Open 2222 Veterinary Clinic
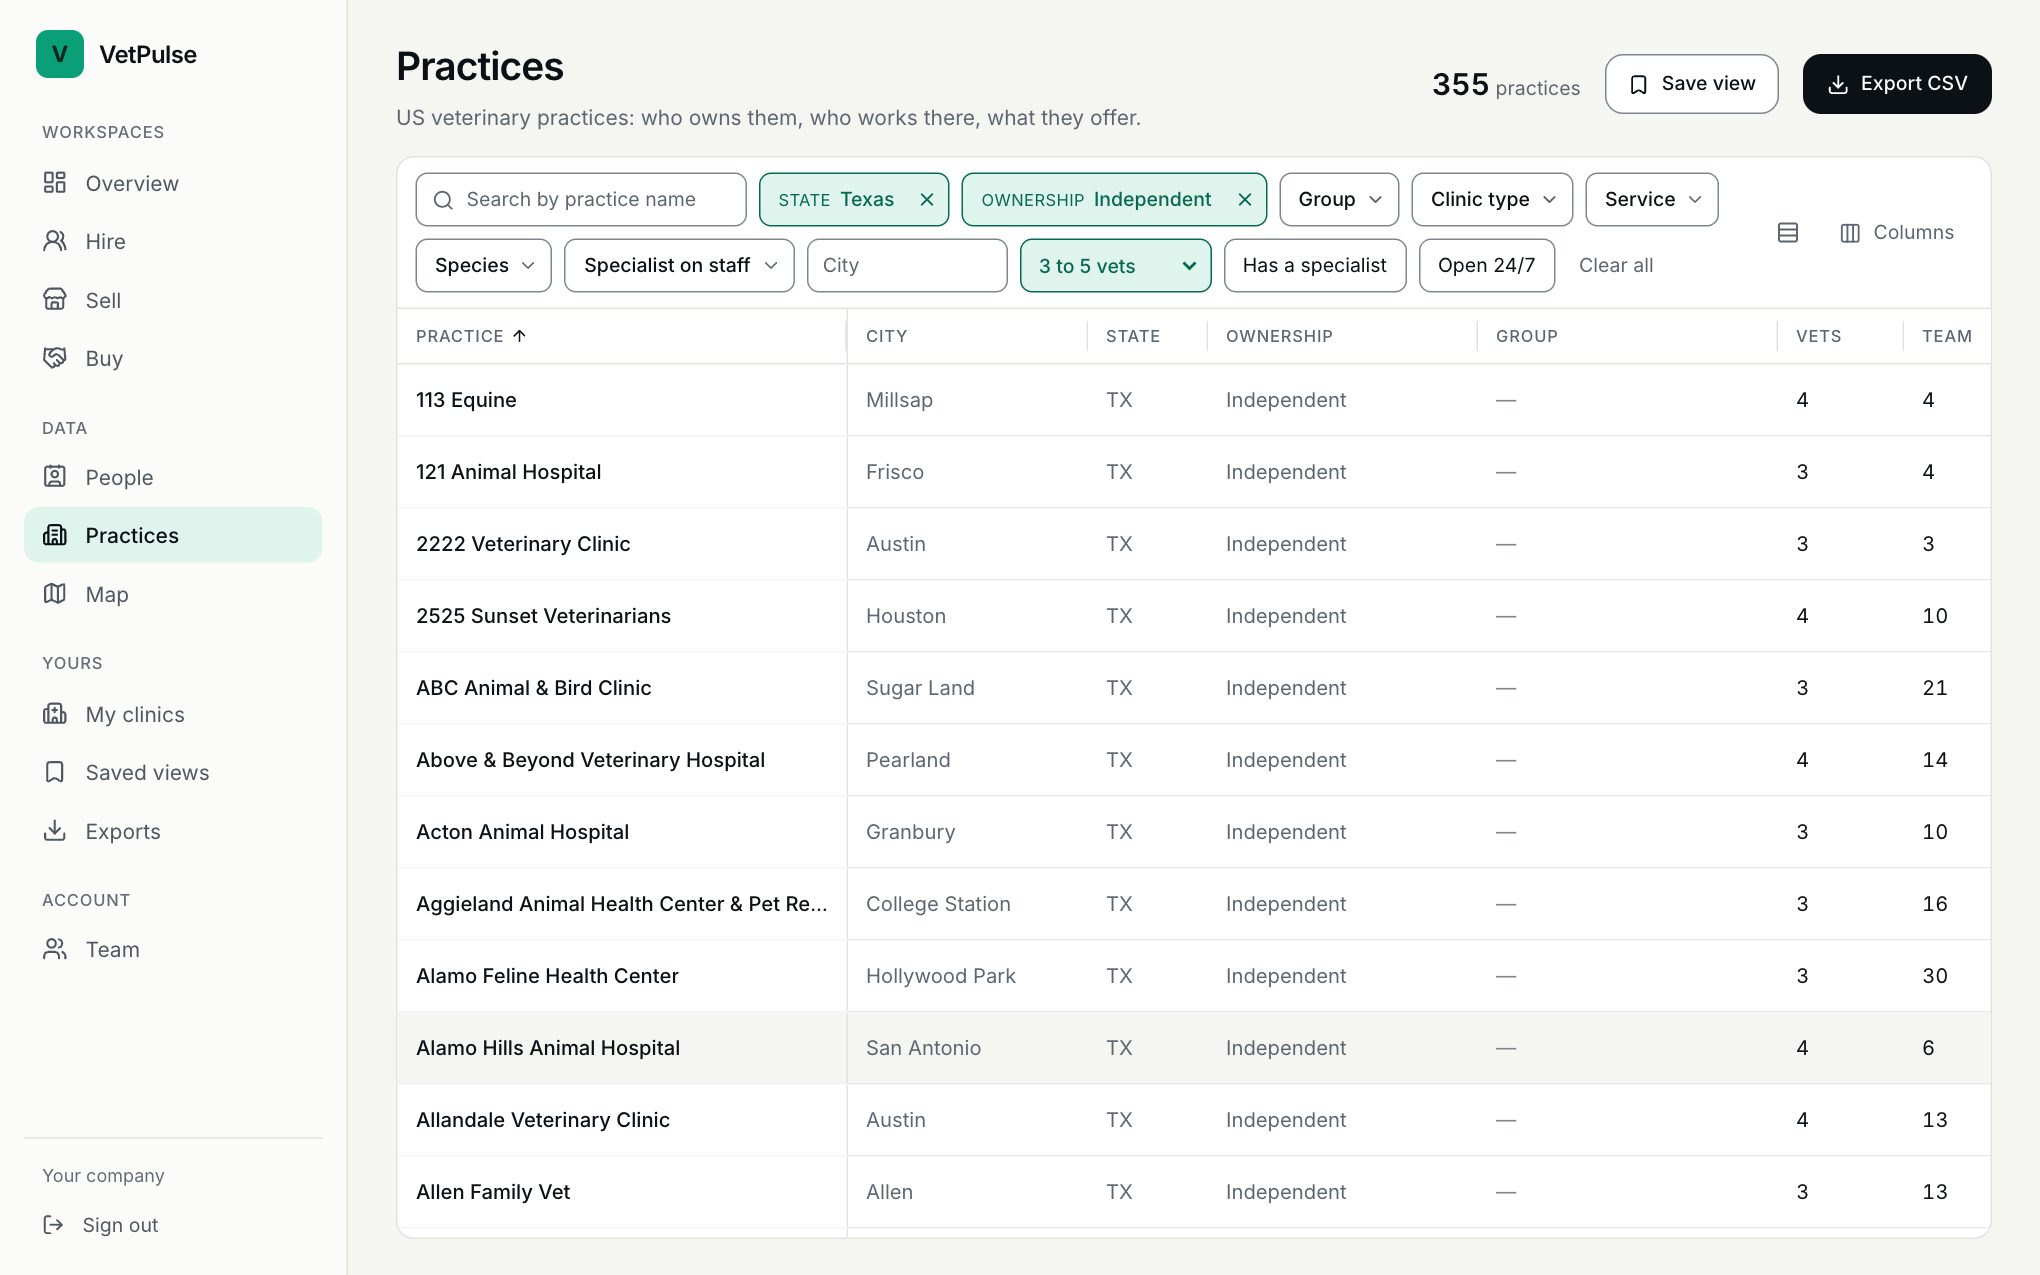This screenshot has width=2040, height=1275. [1194, 544]
